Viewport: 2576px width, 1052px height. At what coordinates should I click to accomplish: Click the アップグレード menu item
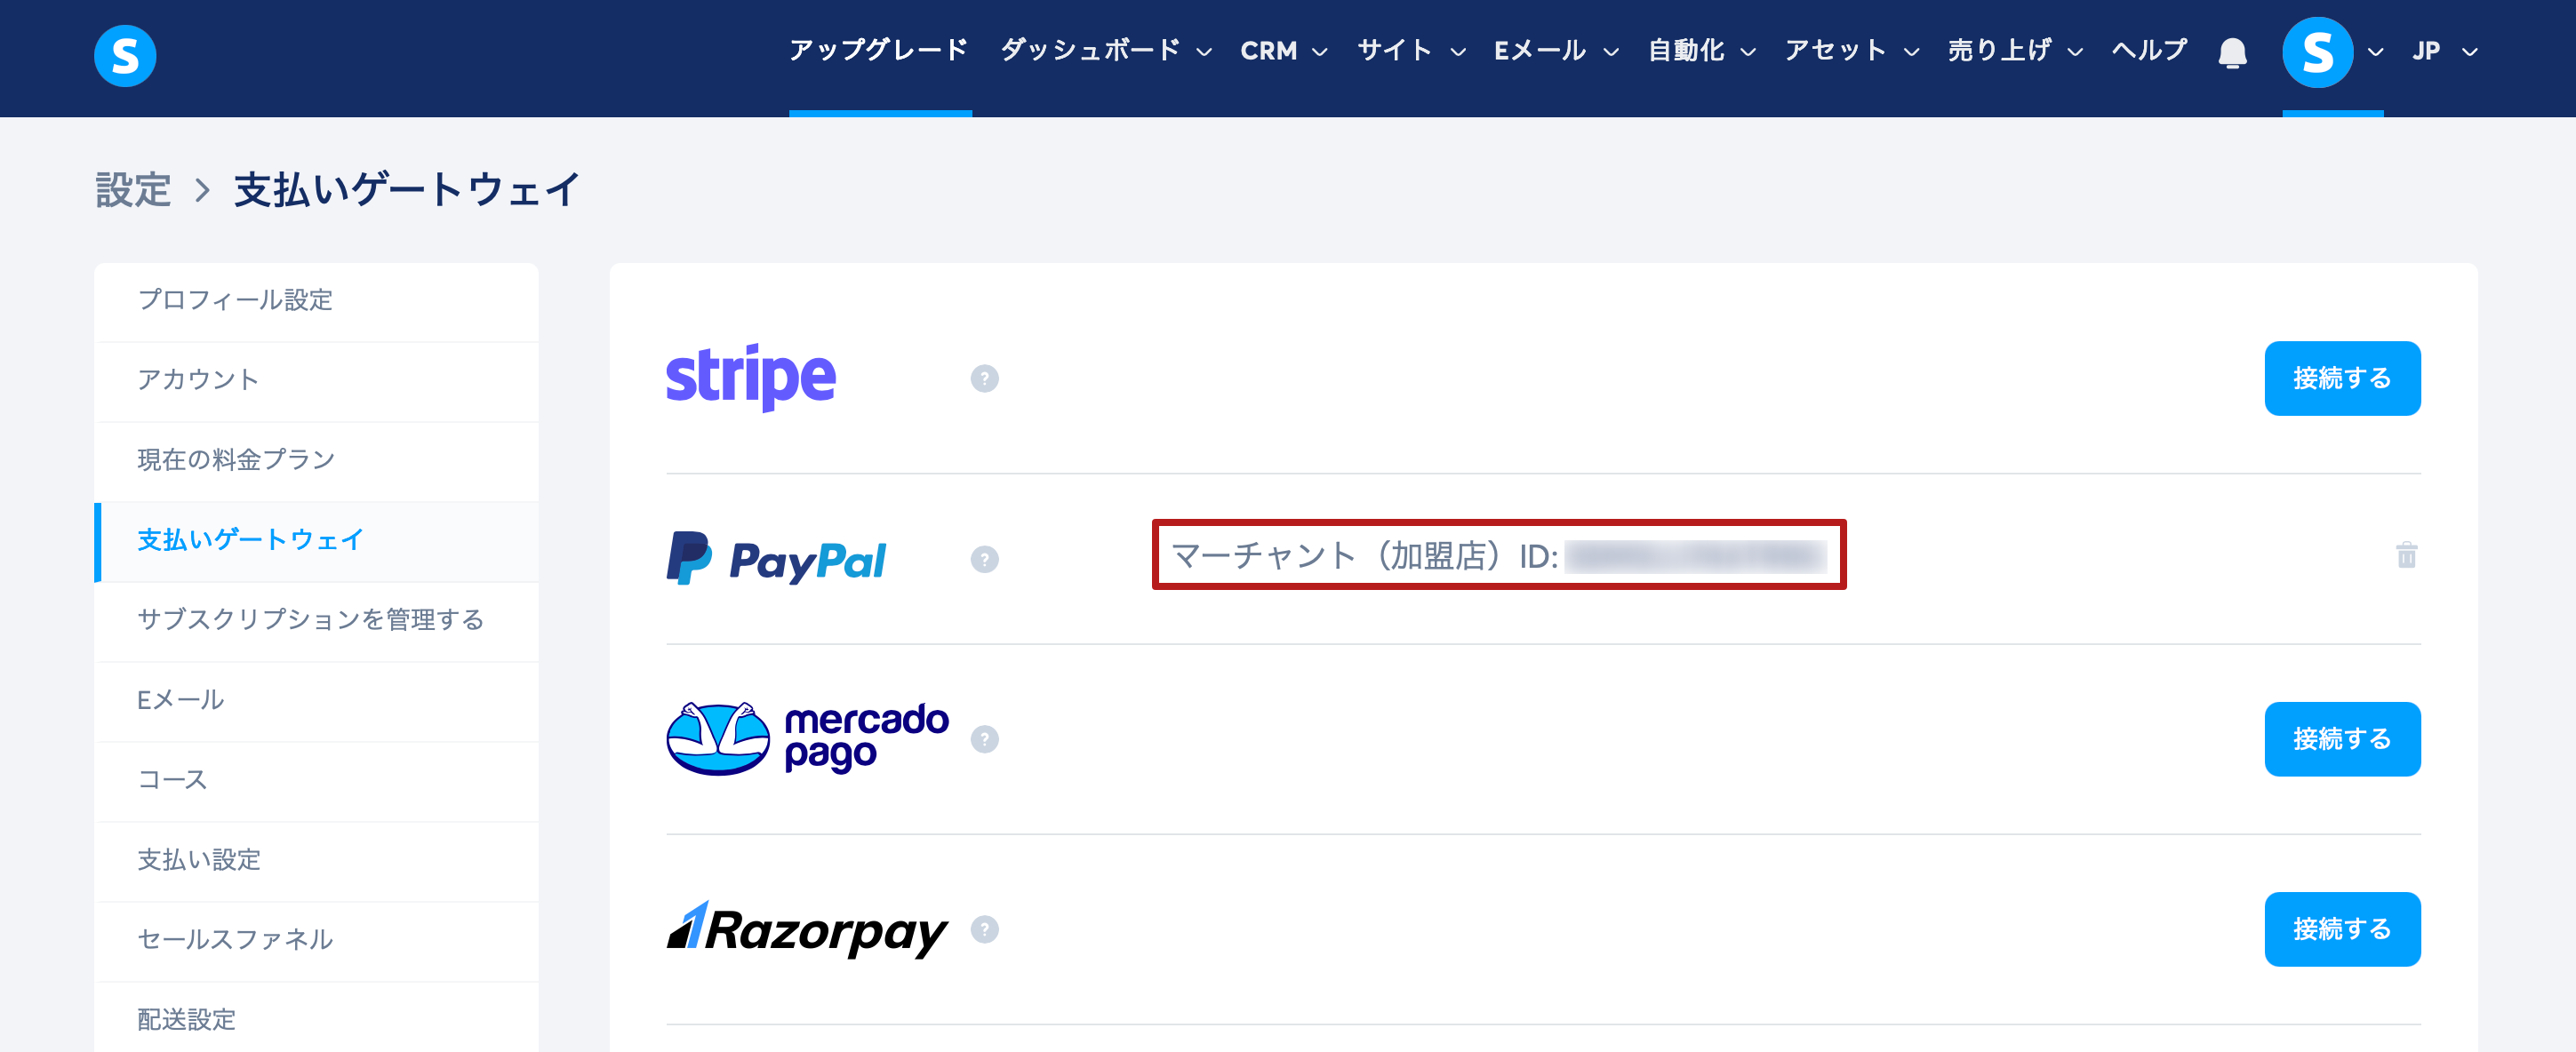coord(878,50)
